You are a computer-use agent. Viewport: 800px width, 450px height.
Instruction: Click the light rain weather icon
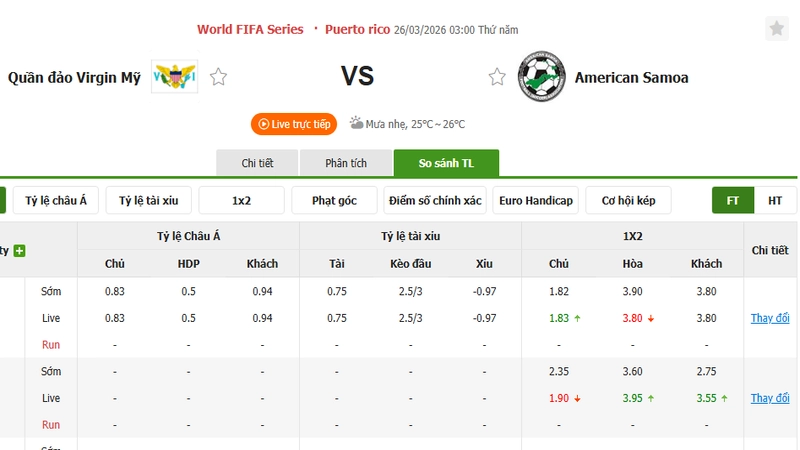356,124
